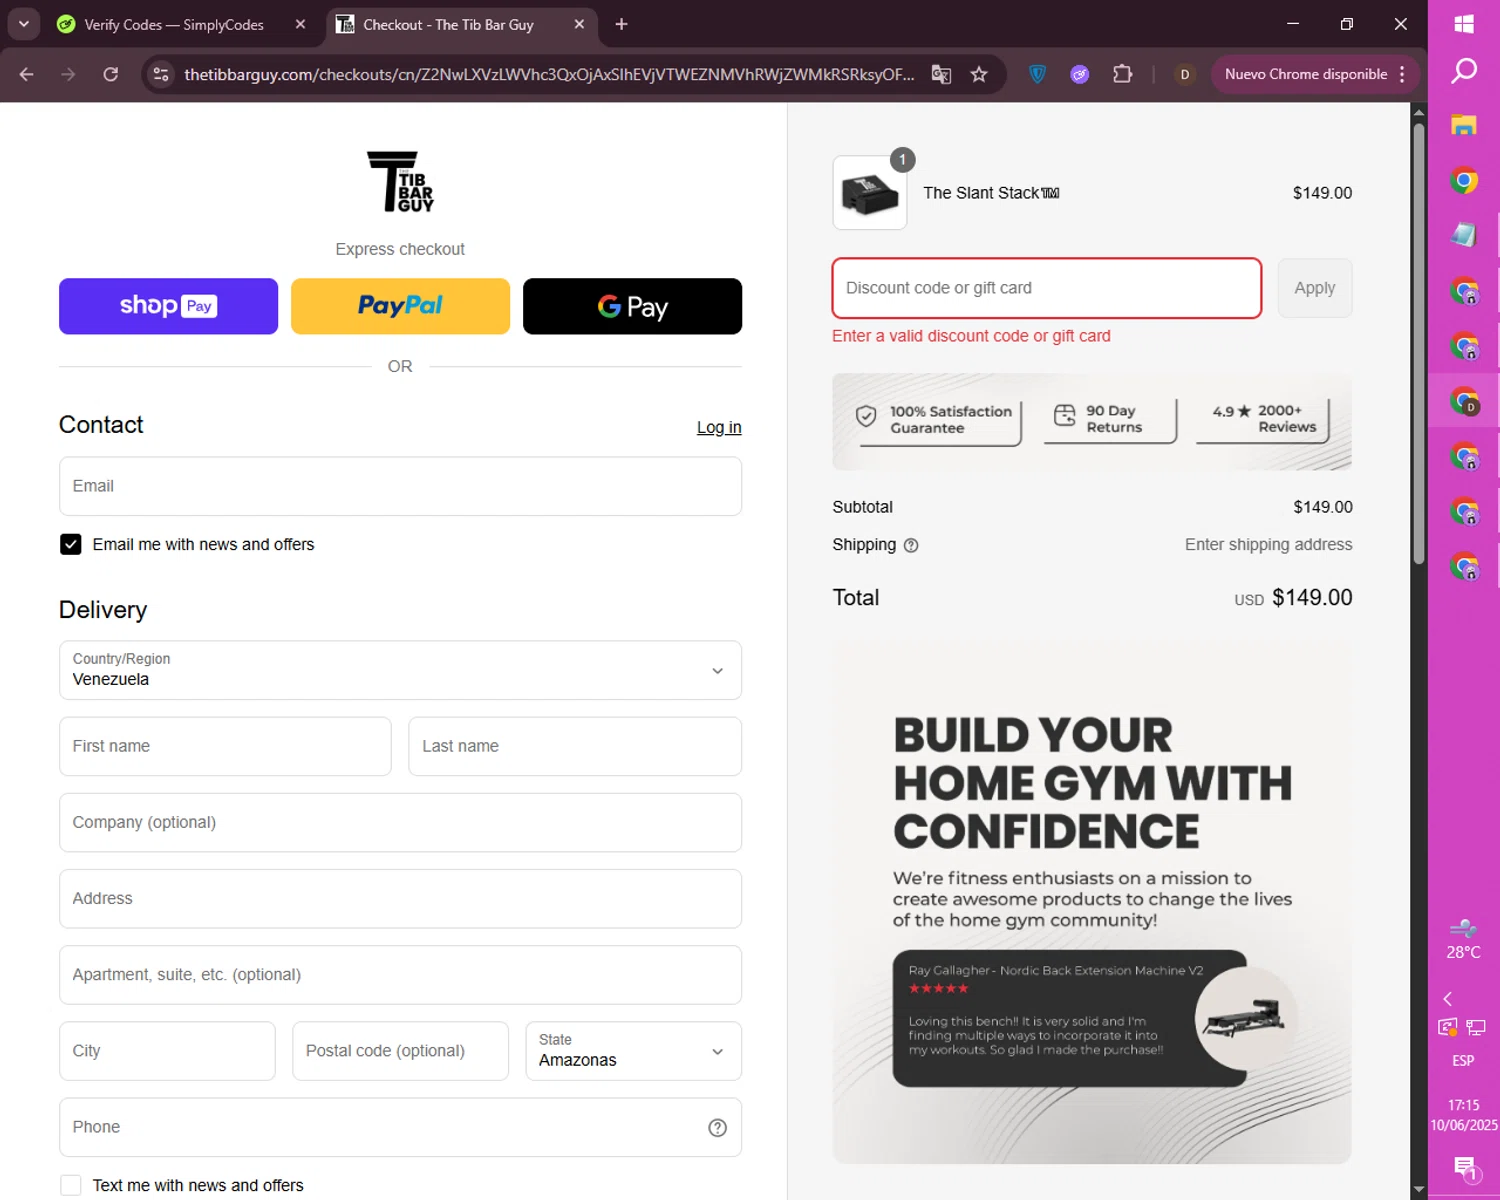Open Chrome menu three dots
The image size is (1500, 1200).
(1402, 74)
